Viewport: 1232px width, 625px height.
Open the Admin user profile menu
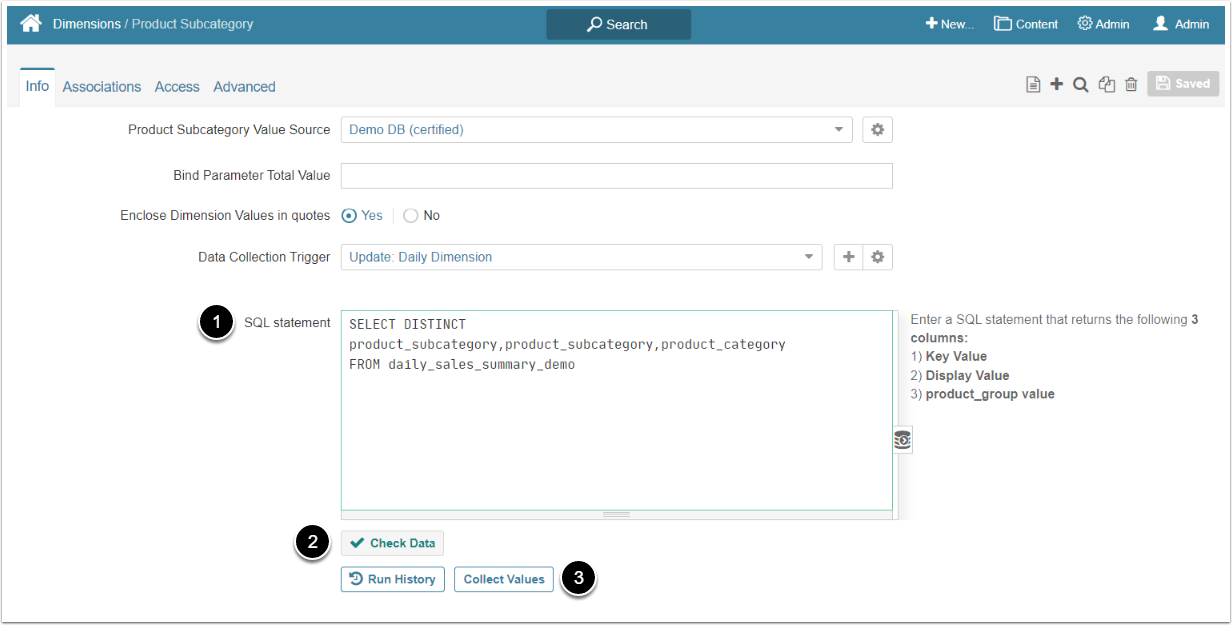(1181, 24)
